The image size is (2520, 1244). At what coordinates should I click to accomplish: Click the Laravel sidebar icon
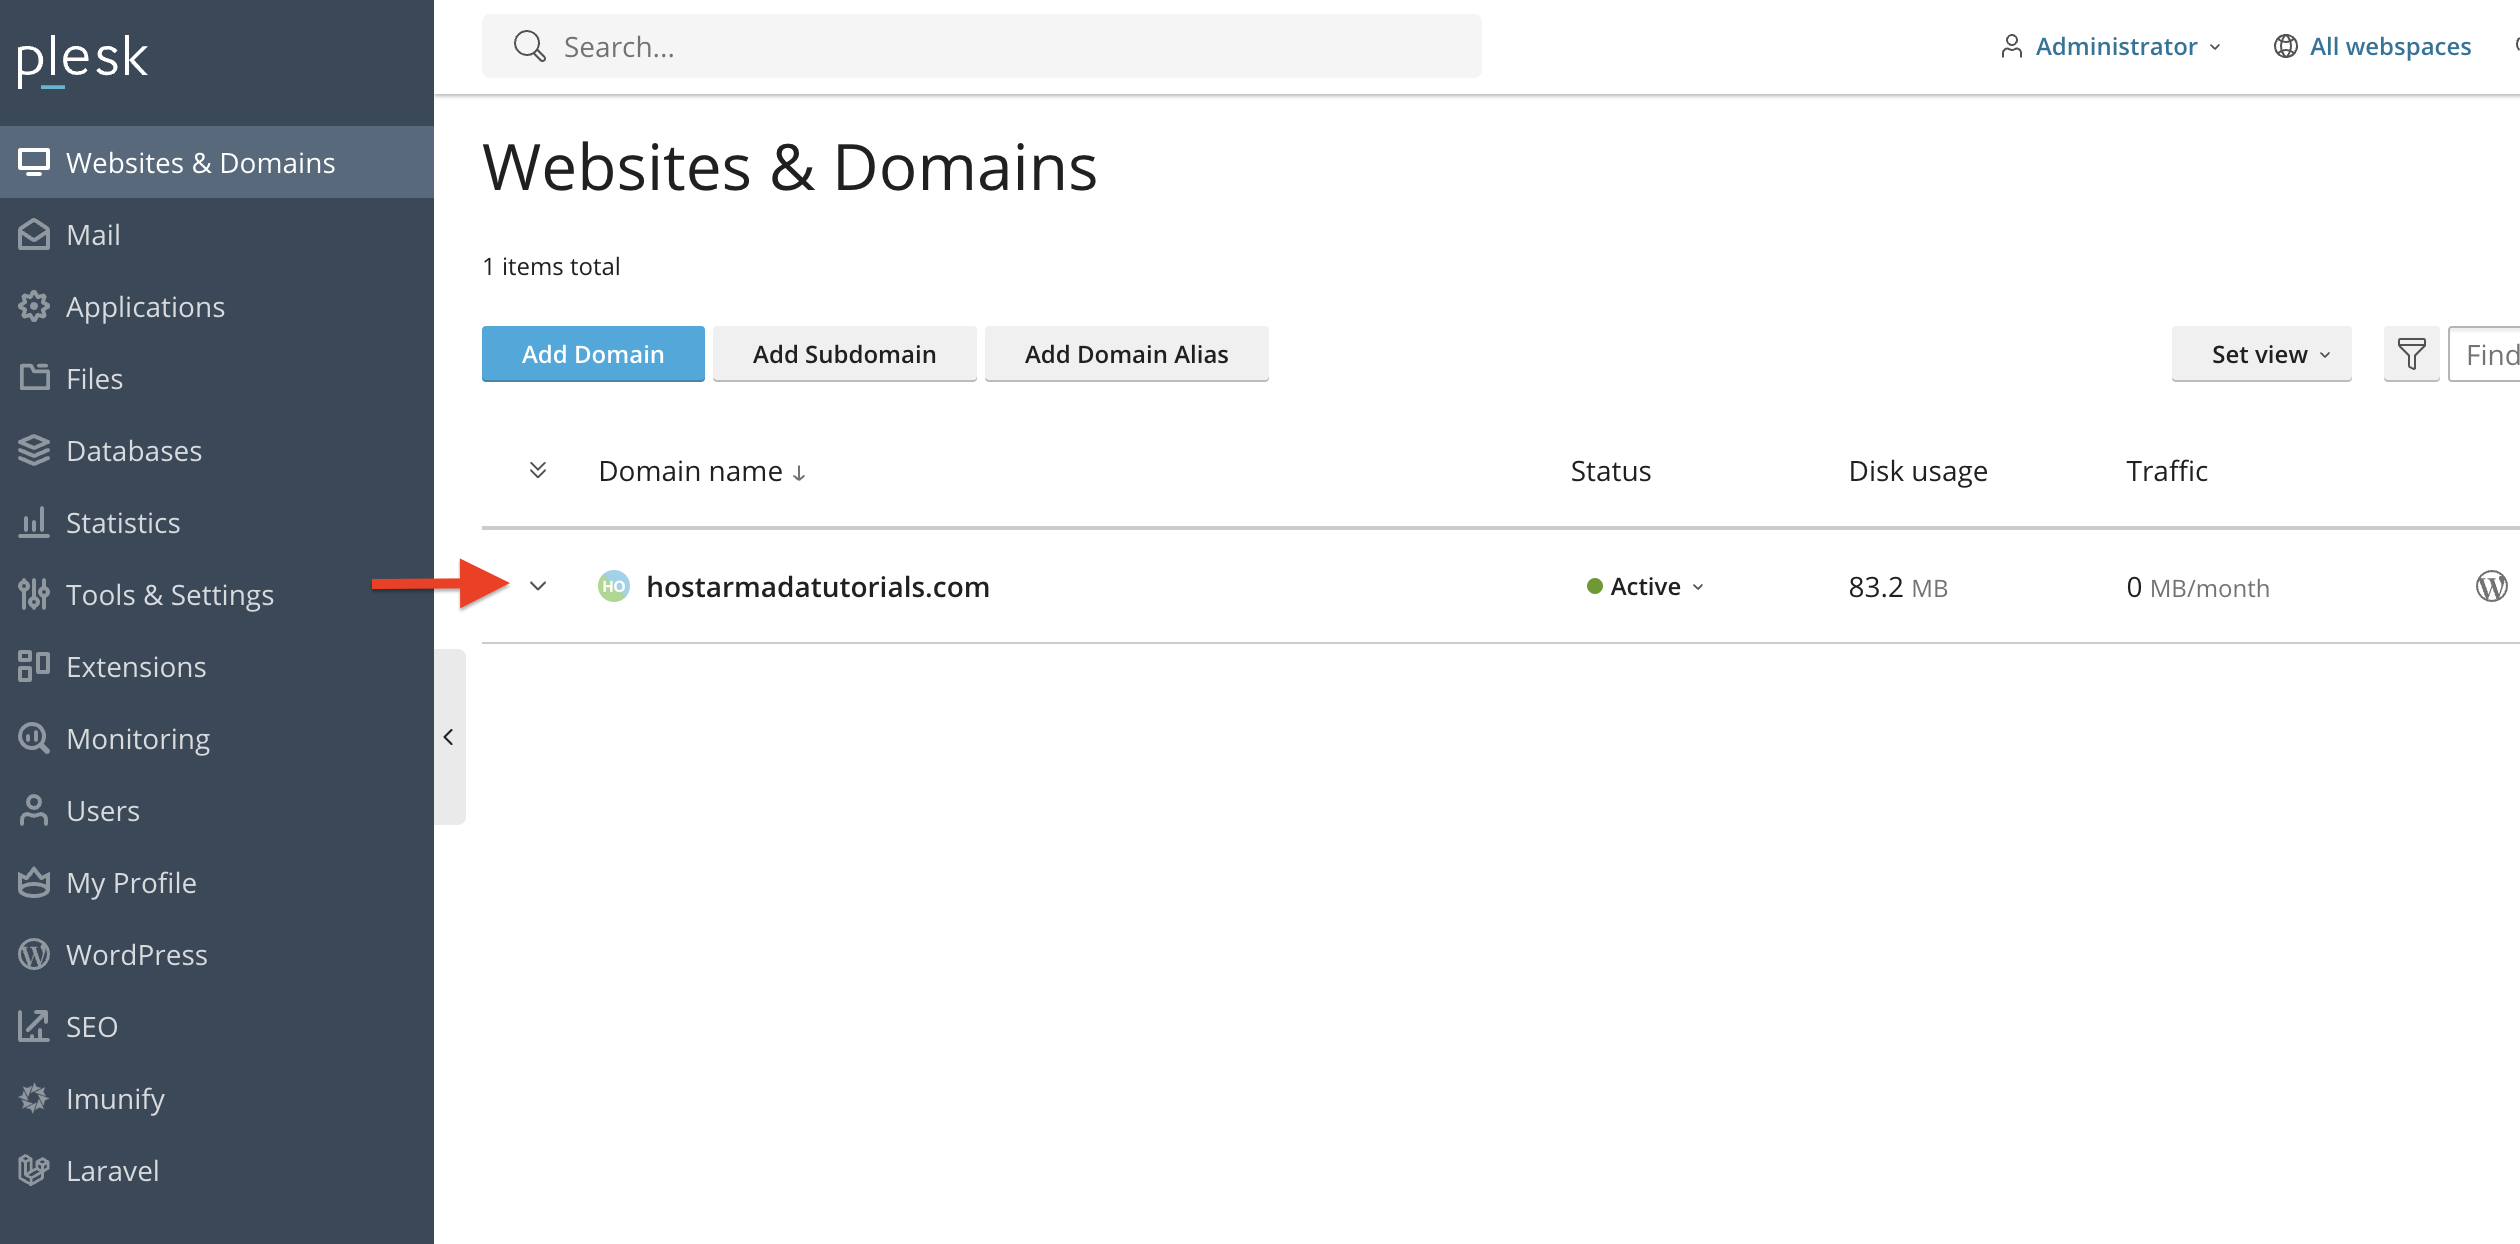point(34,1170)
